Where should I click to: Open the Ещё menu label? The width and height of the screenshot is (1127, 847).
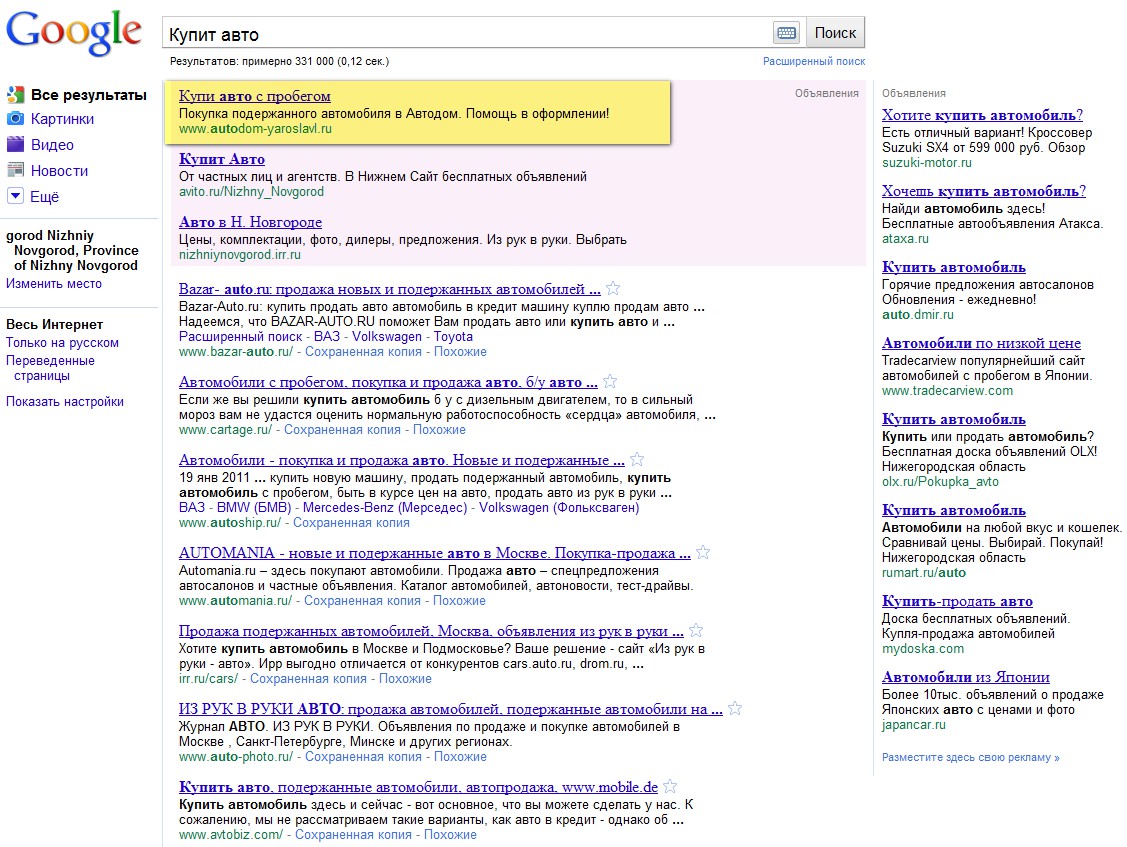coord(44,196)
